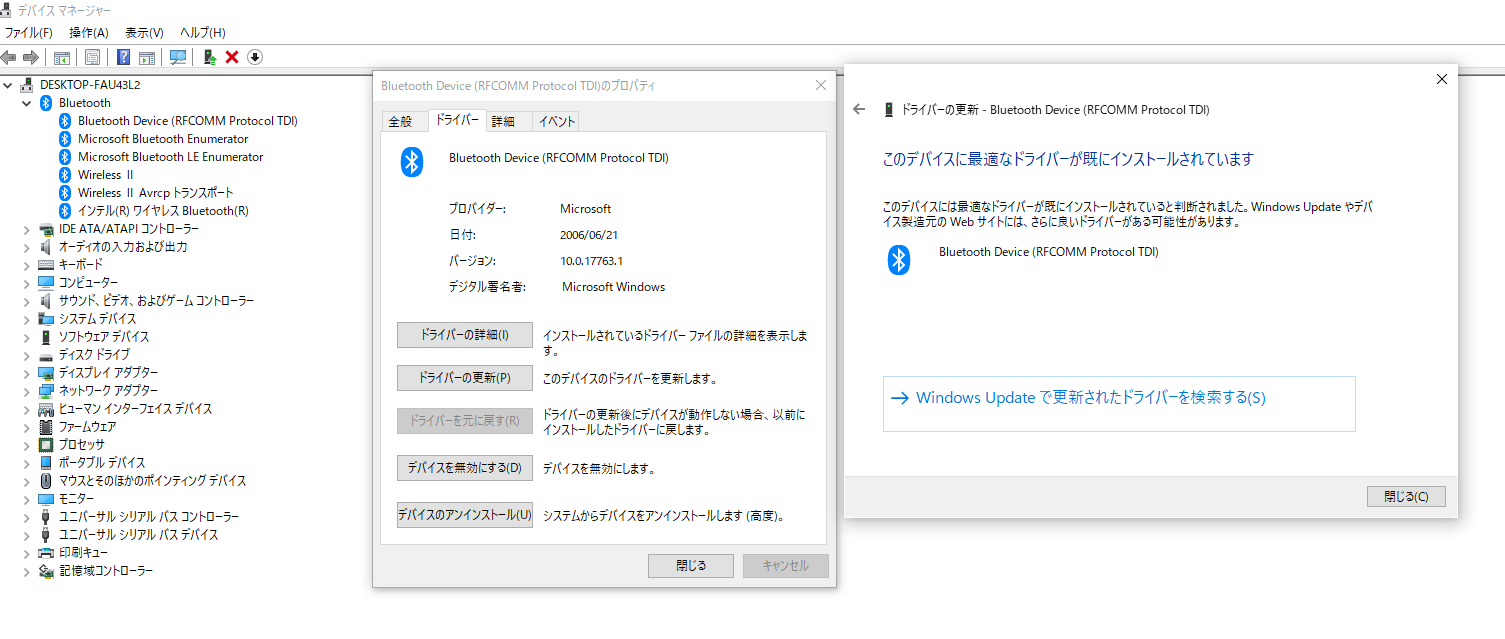
Task: Click Windows Update で更新されたドライバーを検索する link
Action: (1119, 404)
